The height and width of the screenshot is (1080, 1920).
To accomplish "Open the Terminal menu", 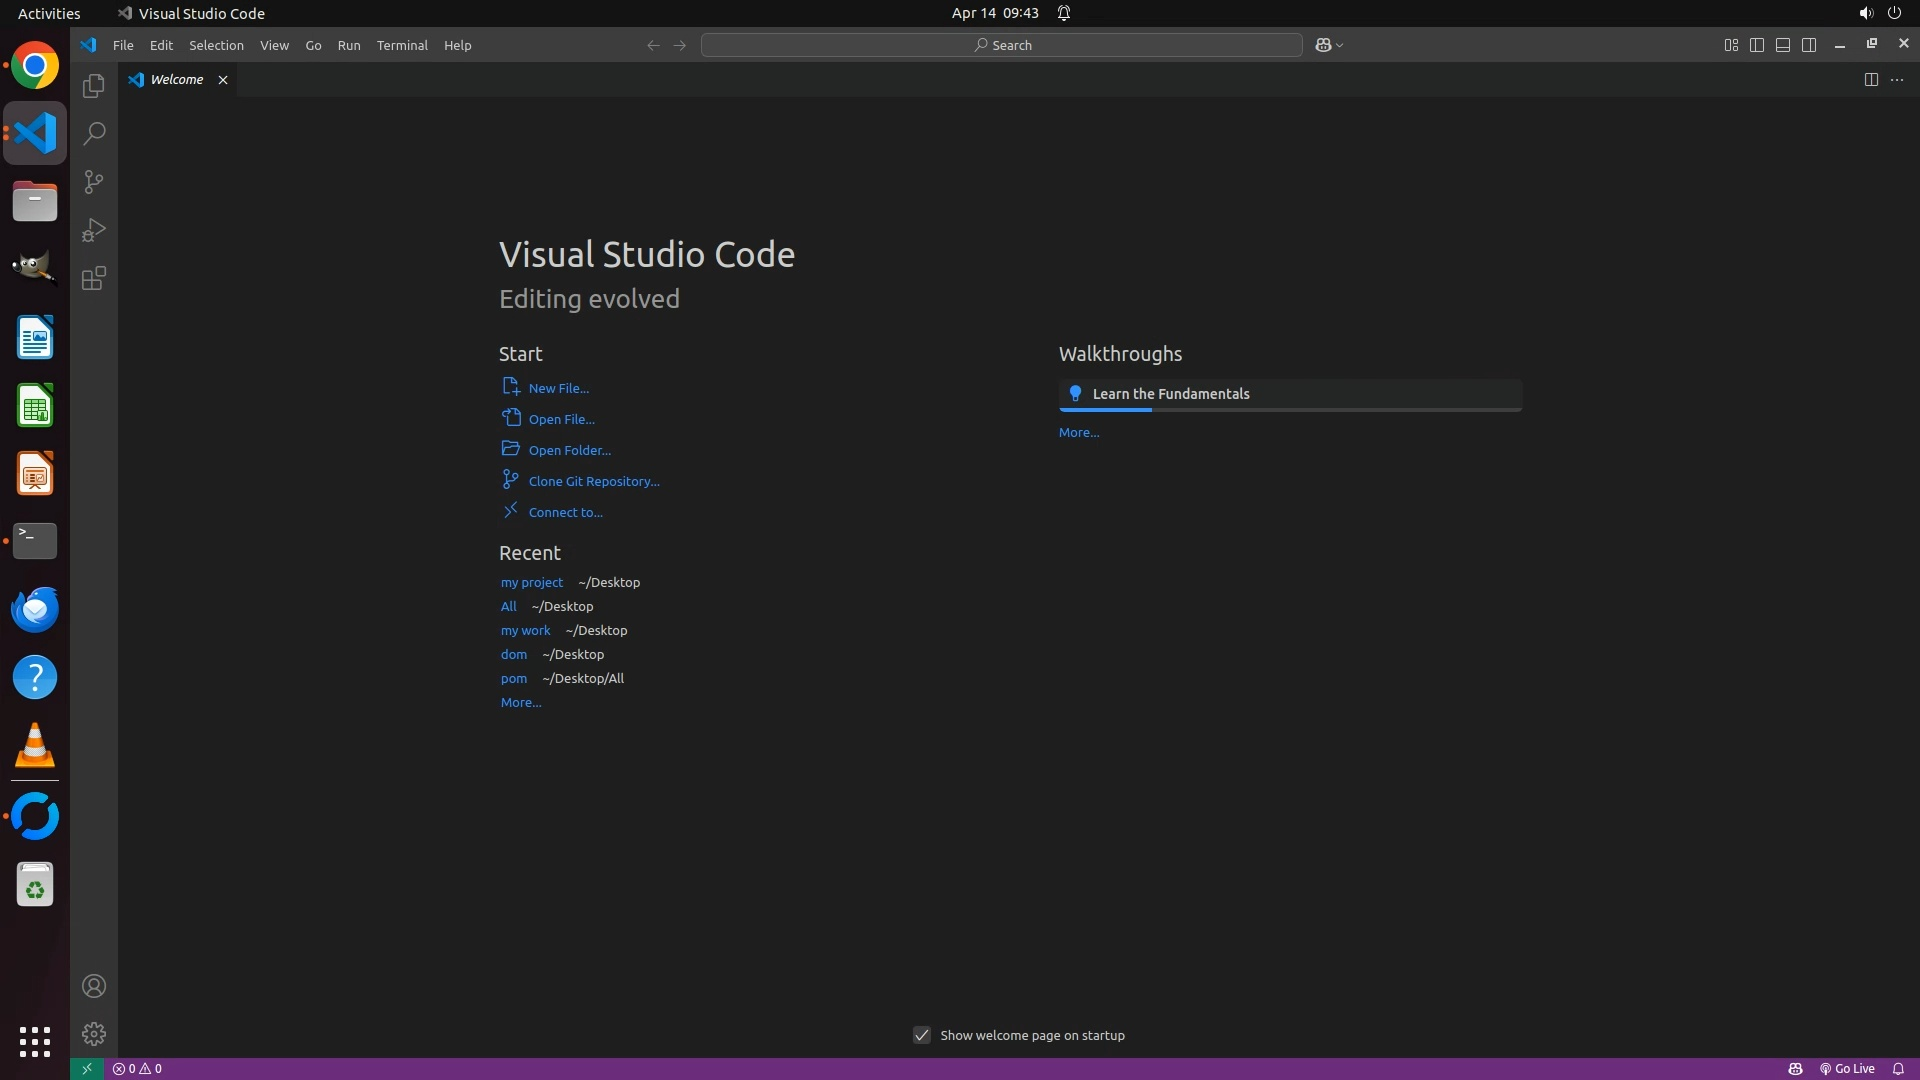I will (x=402, y=45).
